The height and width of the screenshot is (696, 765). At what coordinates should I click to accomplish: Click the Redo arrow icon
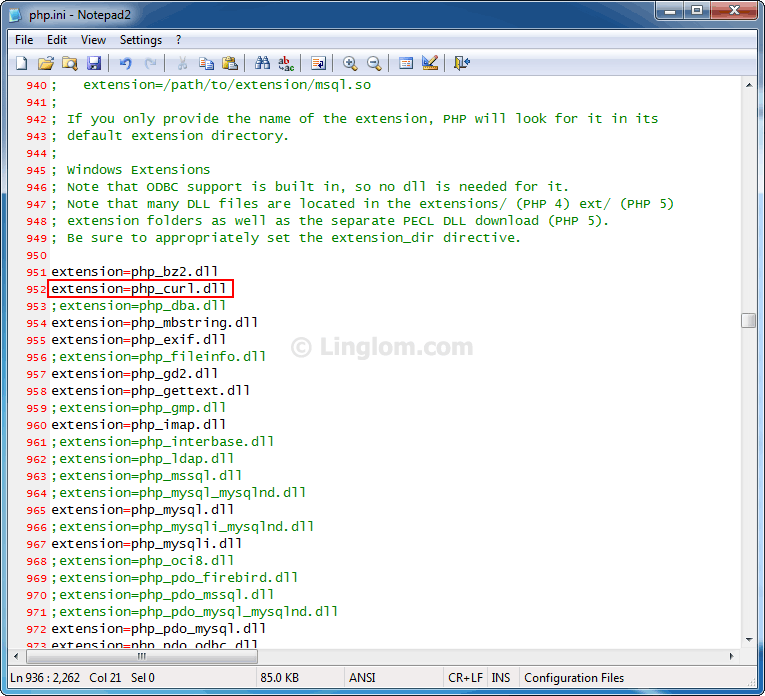[x=150, y=63]
